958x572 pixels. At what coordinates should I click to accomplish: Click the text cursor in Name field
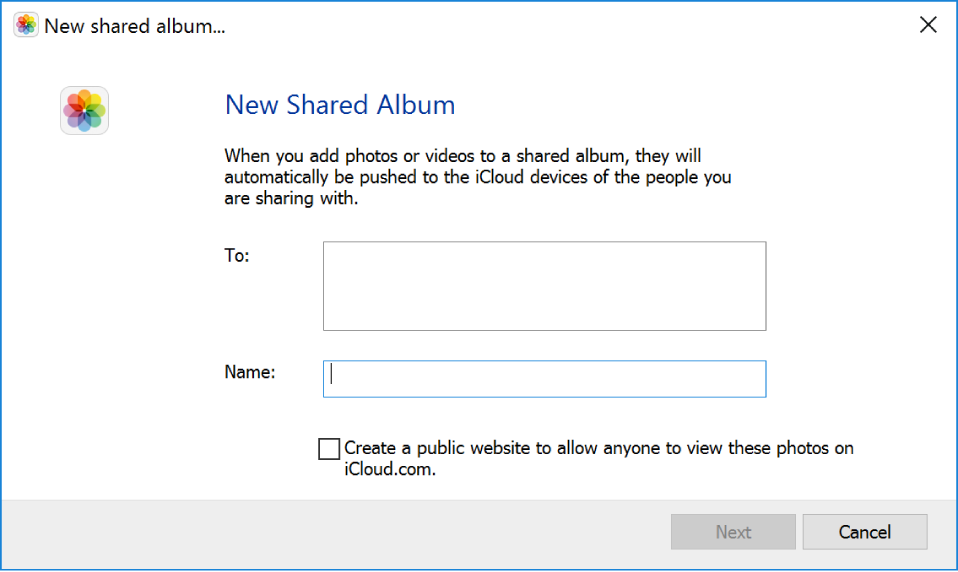pos(332,374)
